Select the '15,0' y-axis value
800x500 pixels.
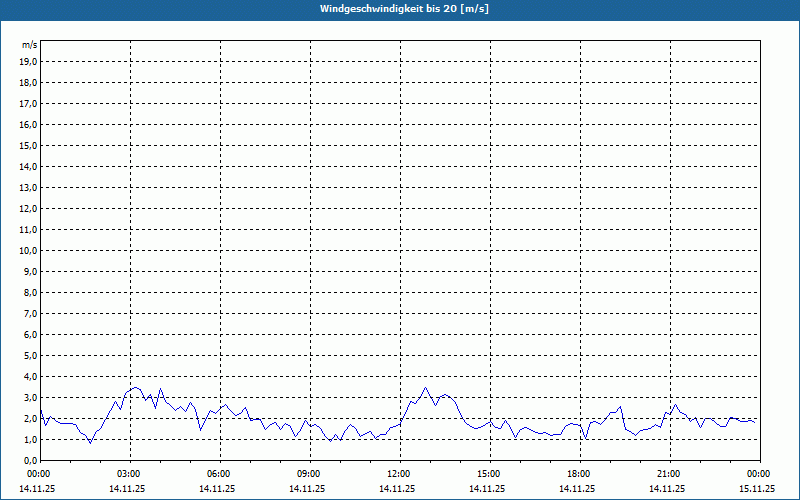28,145
